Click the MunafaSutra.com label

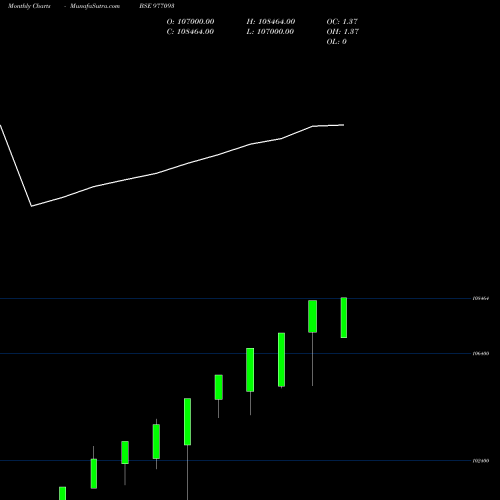pos(95,6)
